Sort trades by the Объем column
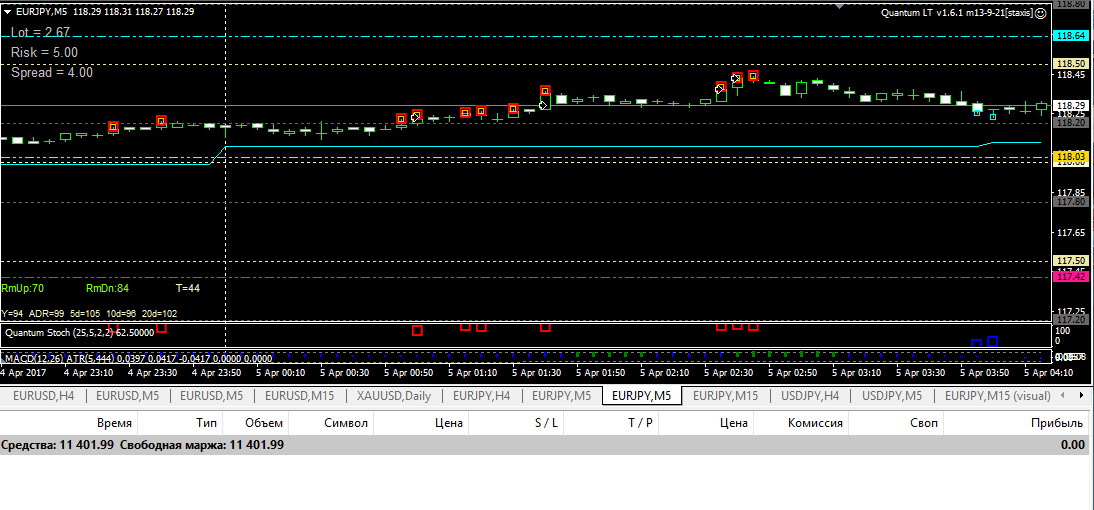The width and height of the screenshot is (1094, 510). (x=255, y=423)
